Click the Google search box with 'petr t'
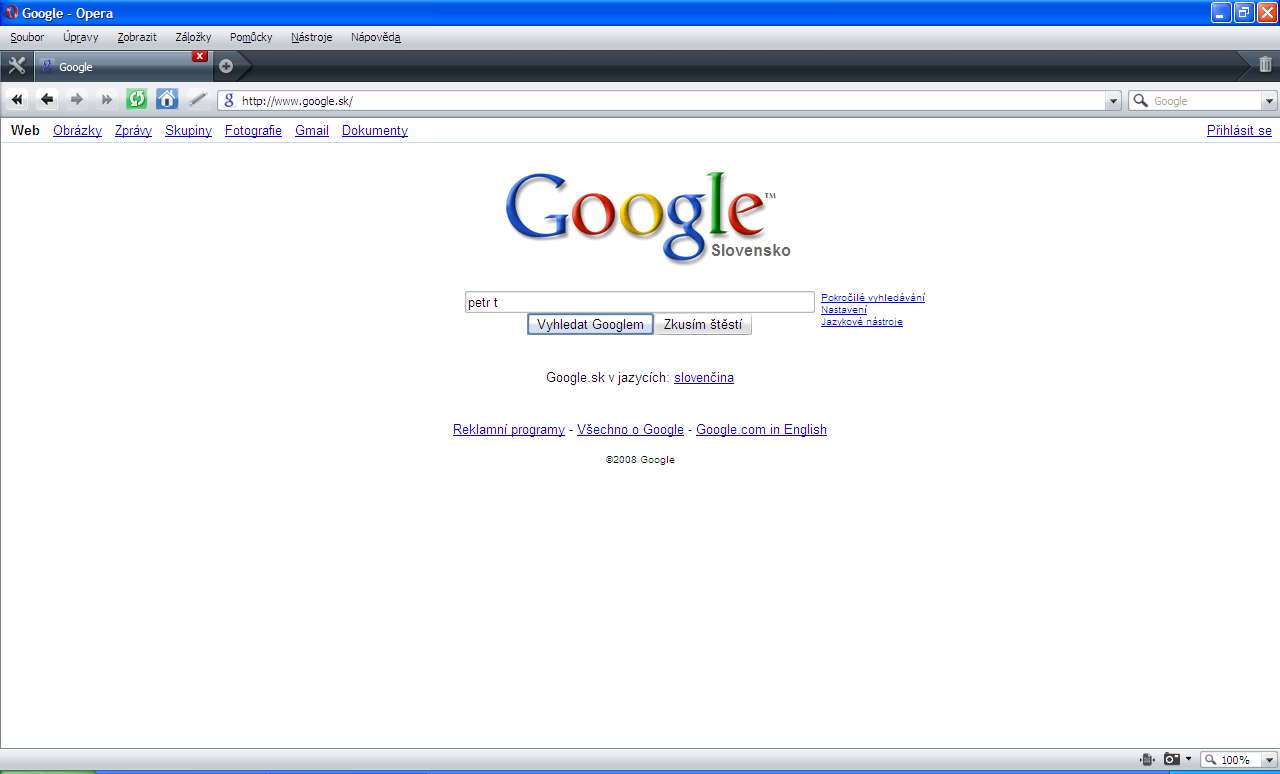 tap(640, 302)
